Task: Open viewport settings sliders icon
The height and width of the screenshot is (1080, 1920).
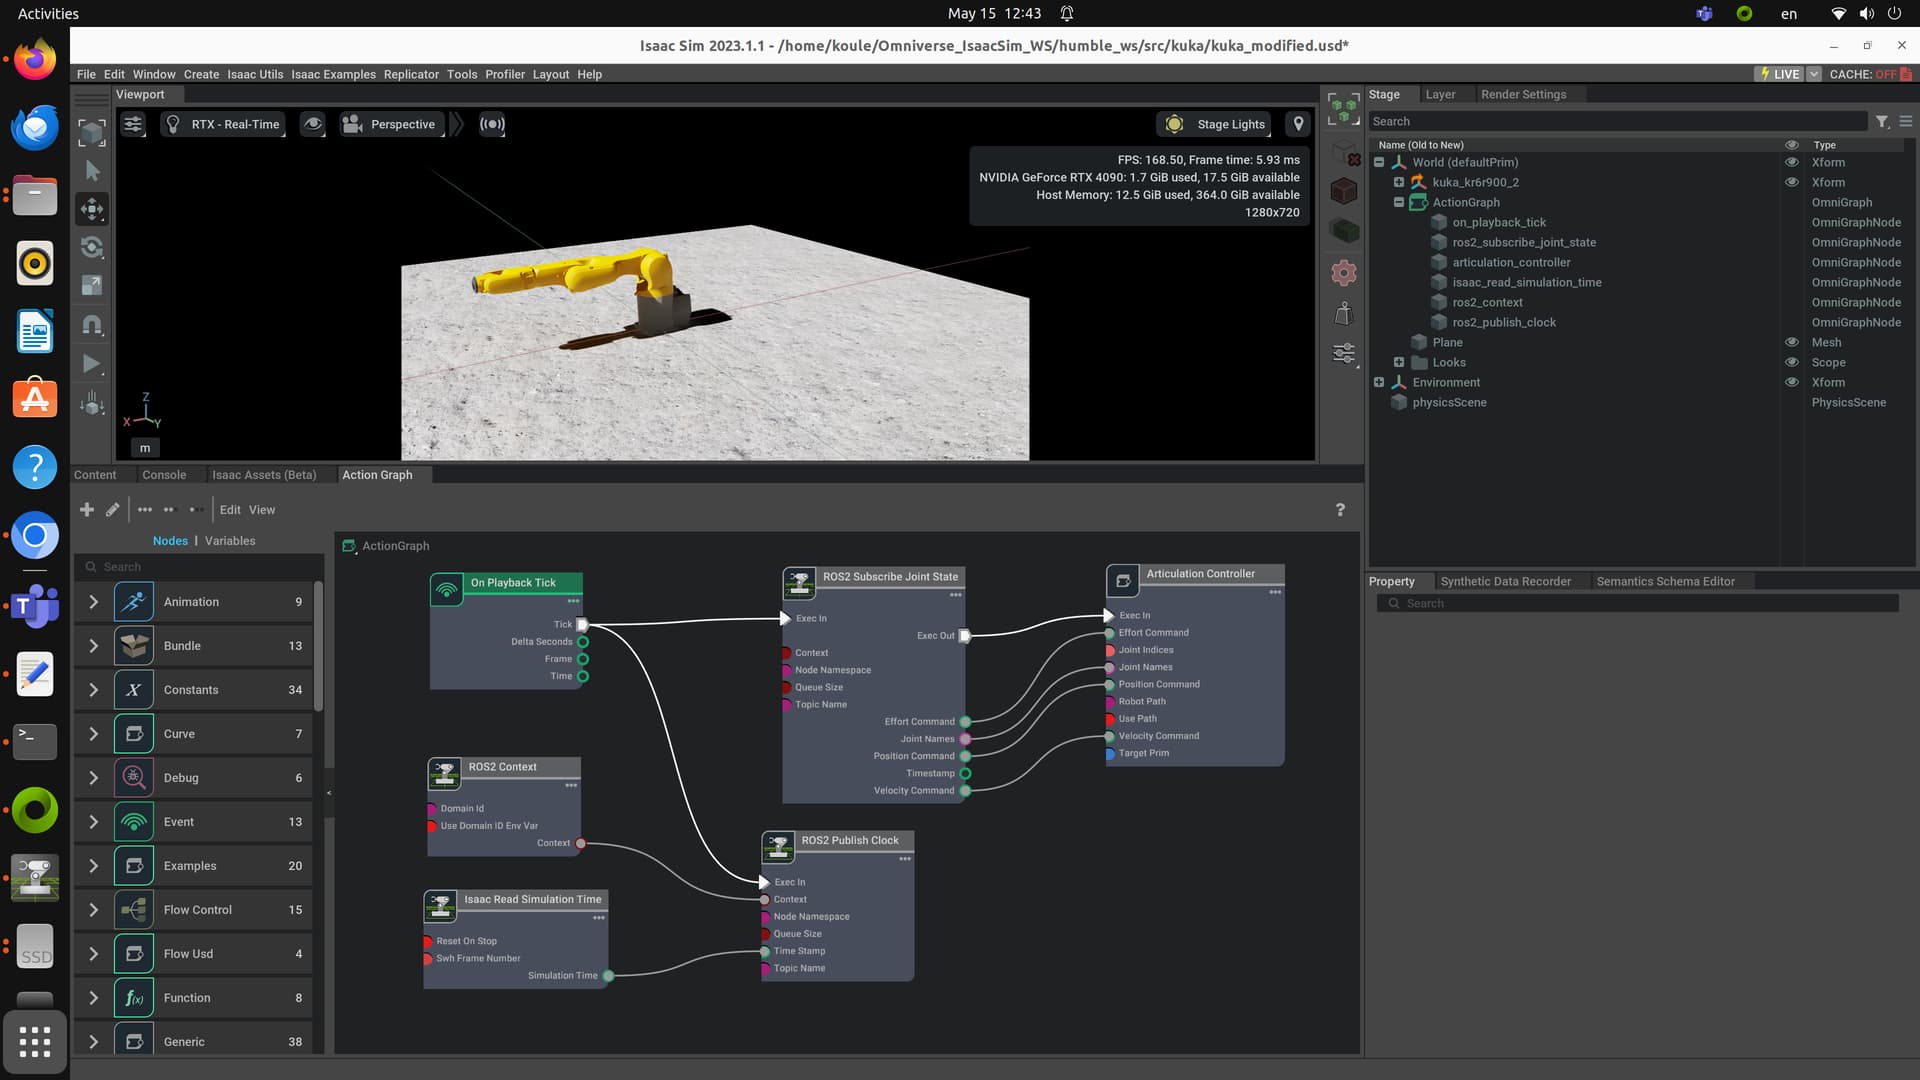Action: coord(133,124)
